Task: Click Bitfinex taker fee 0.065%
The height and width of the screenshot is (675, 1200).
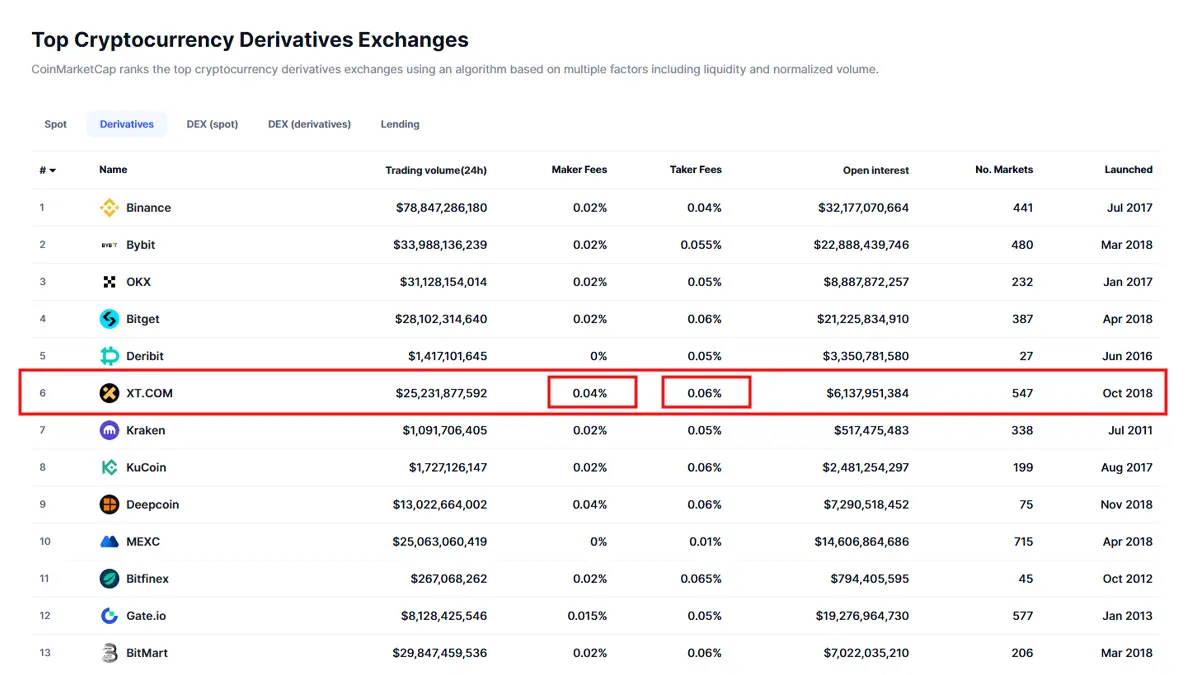Action: [701, 579]
